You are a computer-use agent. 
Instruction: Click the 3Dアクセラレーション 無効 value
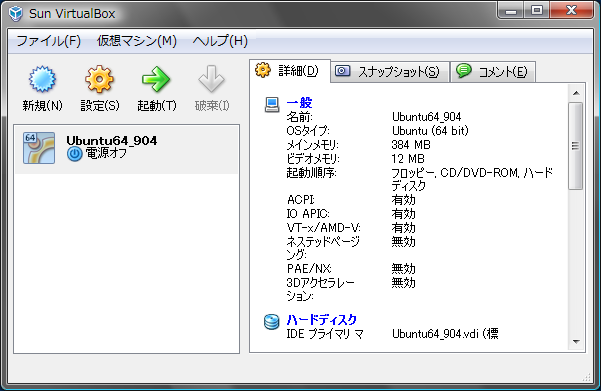click(403, 283)
